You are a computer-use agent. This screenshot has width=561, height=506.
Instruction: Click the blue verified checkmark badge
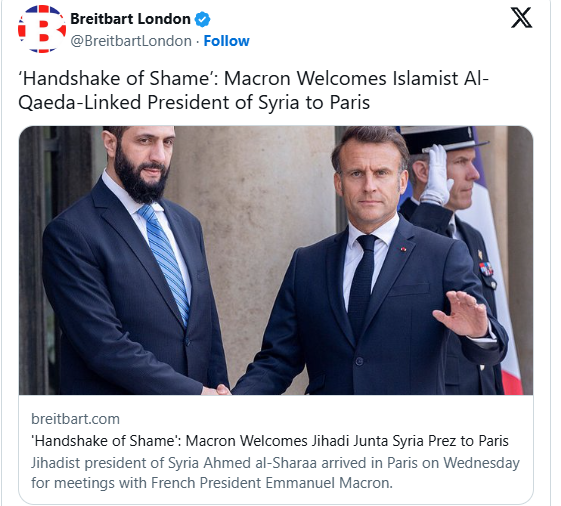(202, 19)
